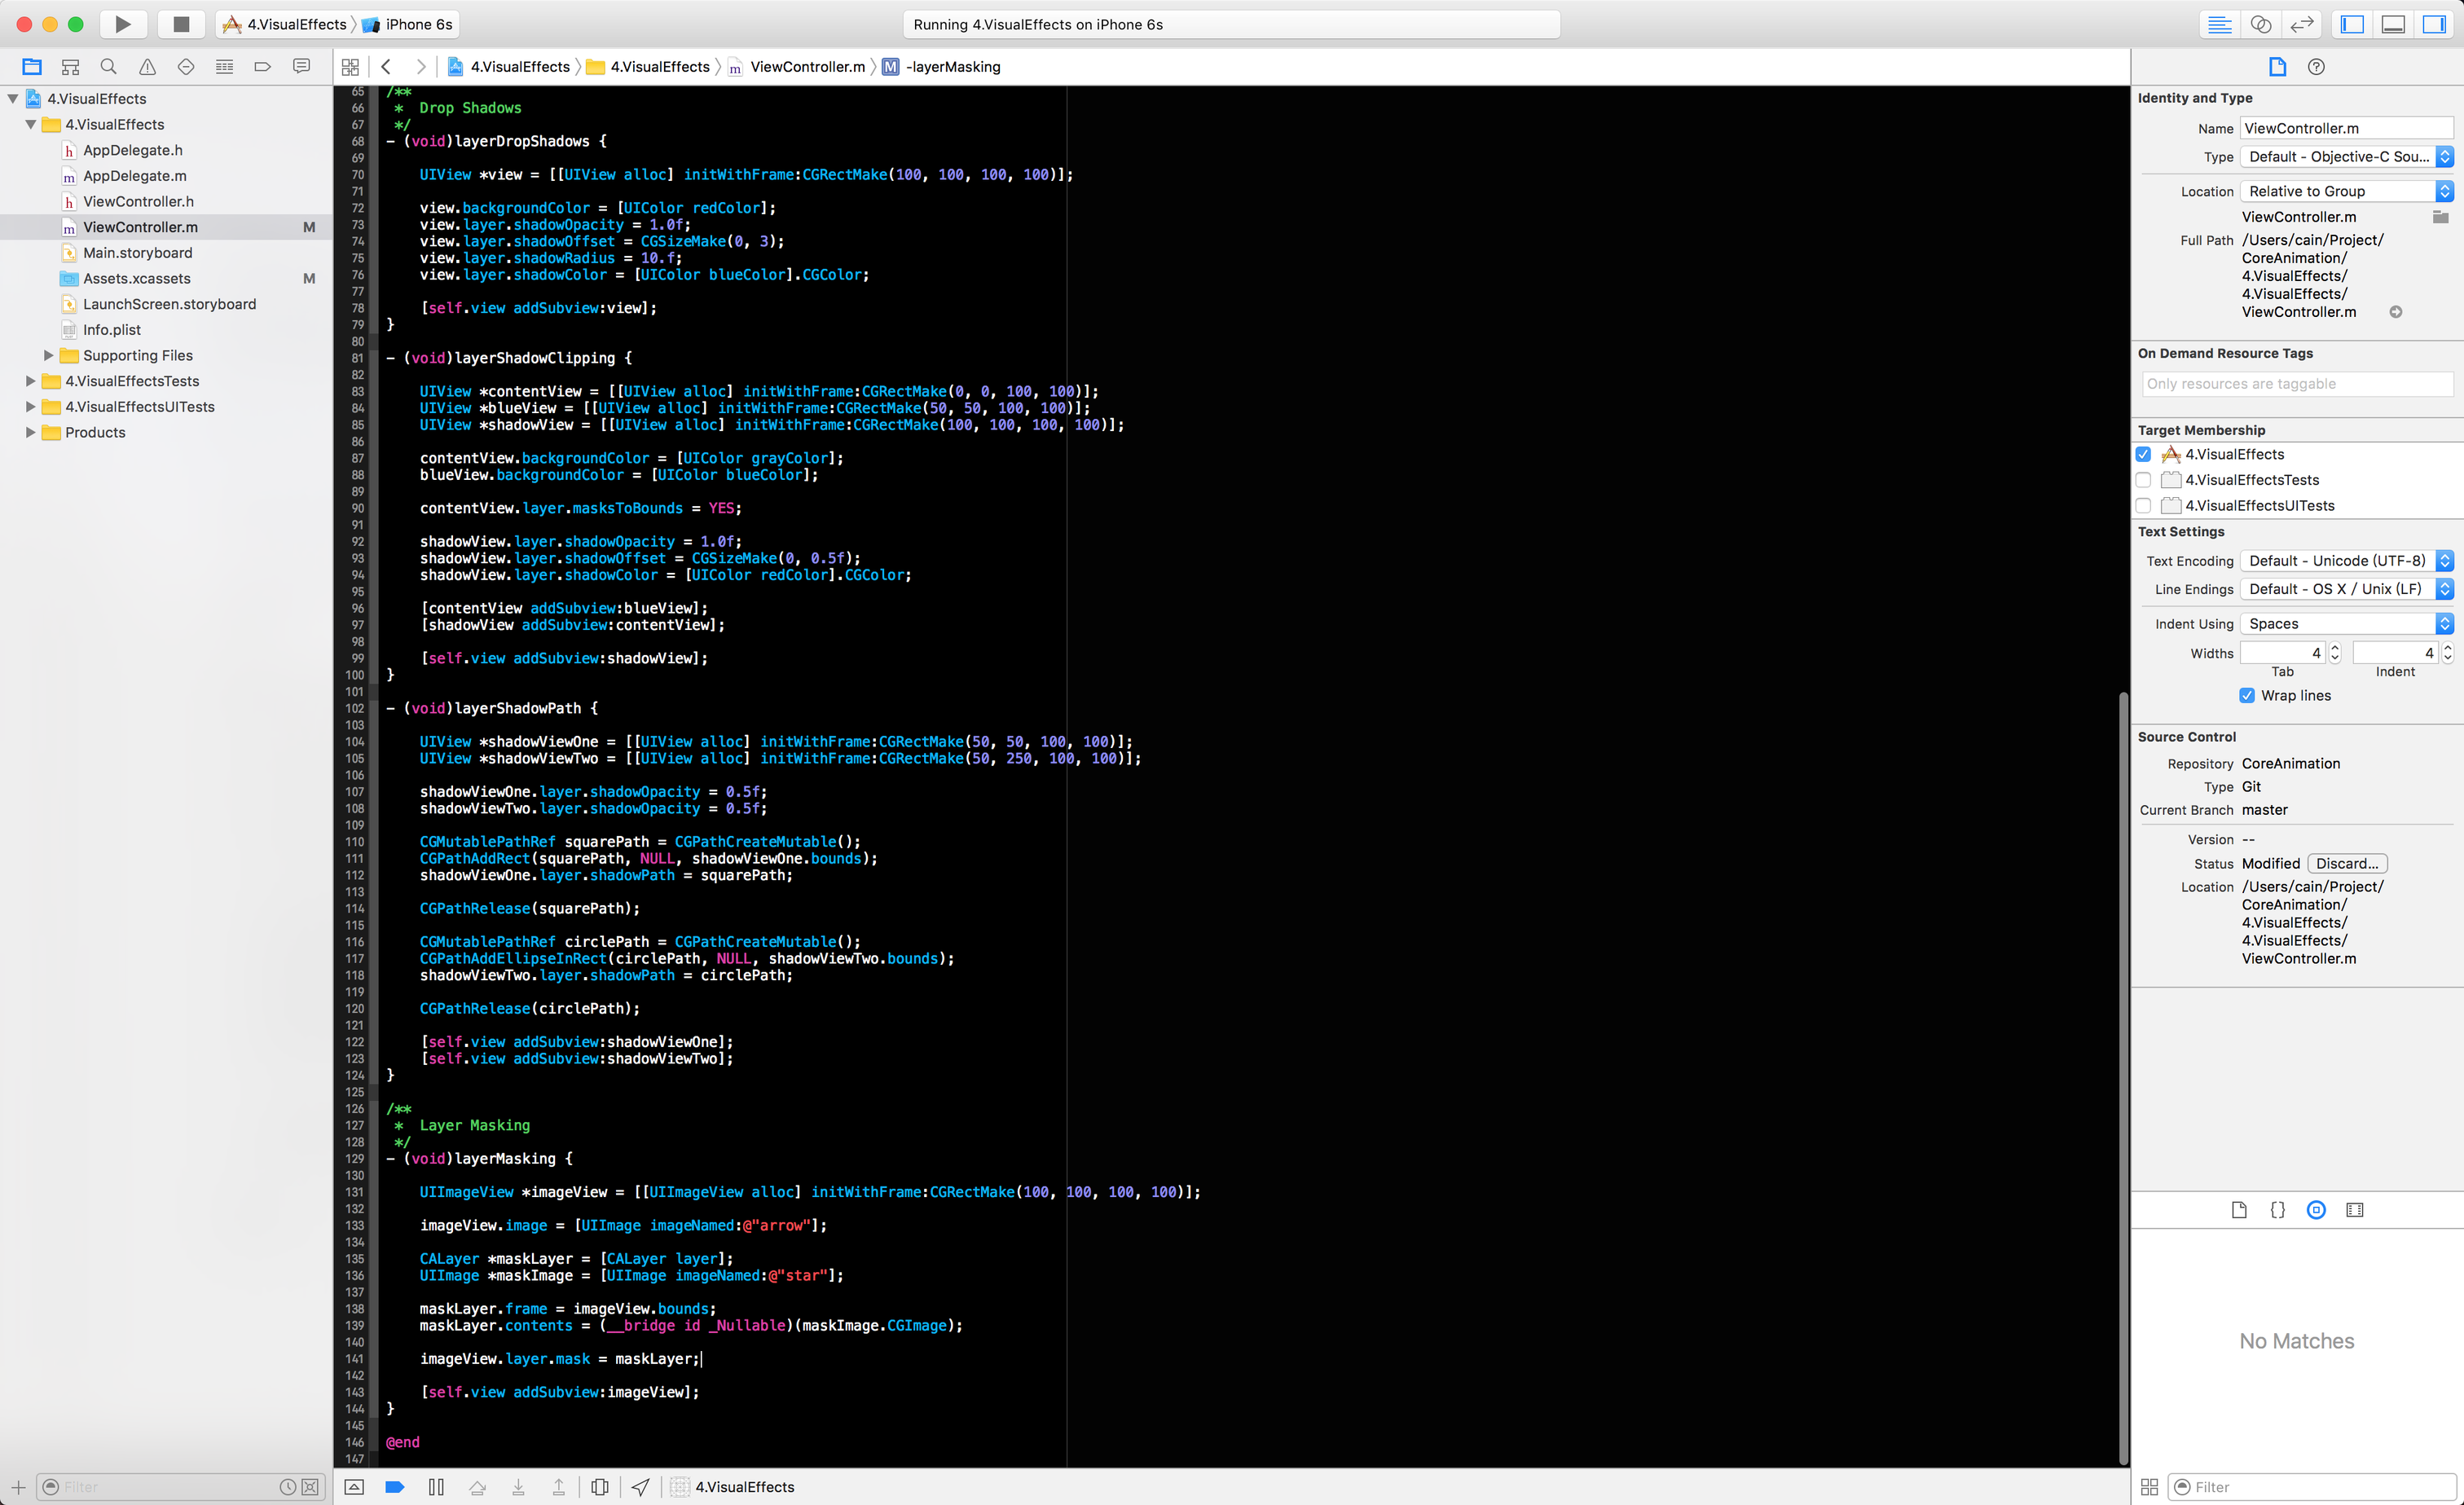Click the -layerMasking breadcrumb item

point(952,67)
